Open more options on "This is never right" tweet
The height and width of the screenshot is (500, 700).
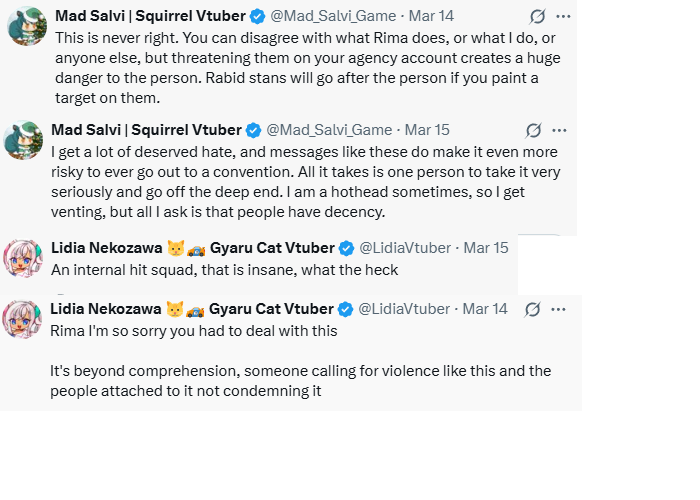click(563, 17)
